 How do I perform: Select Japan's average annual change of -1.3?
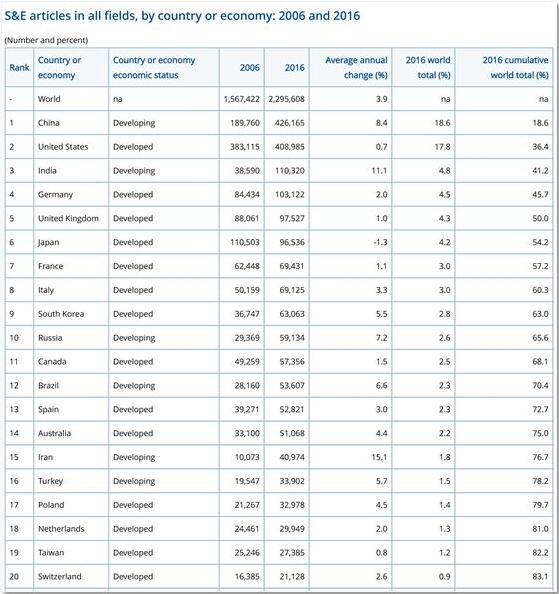380,242
